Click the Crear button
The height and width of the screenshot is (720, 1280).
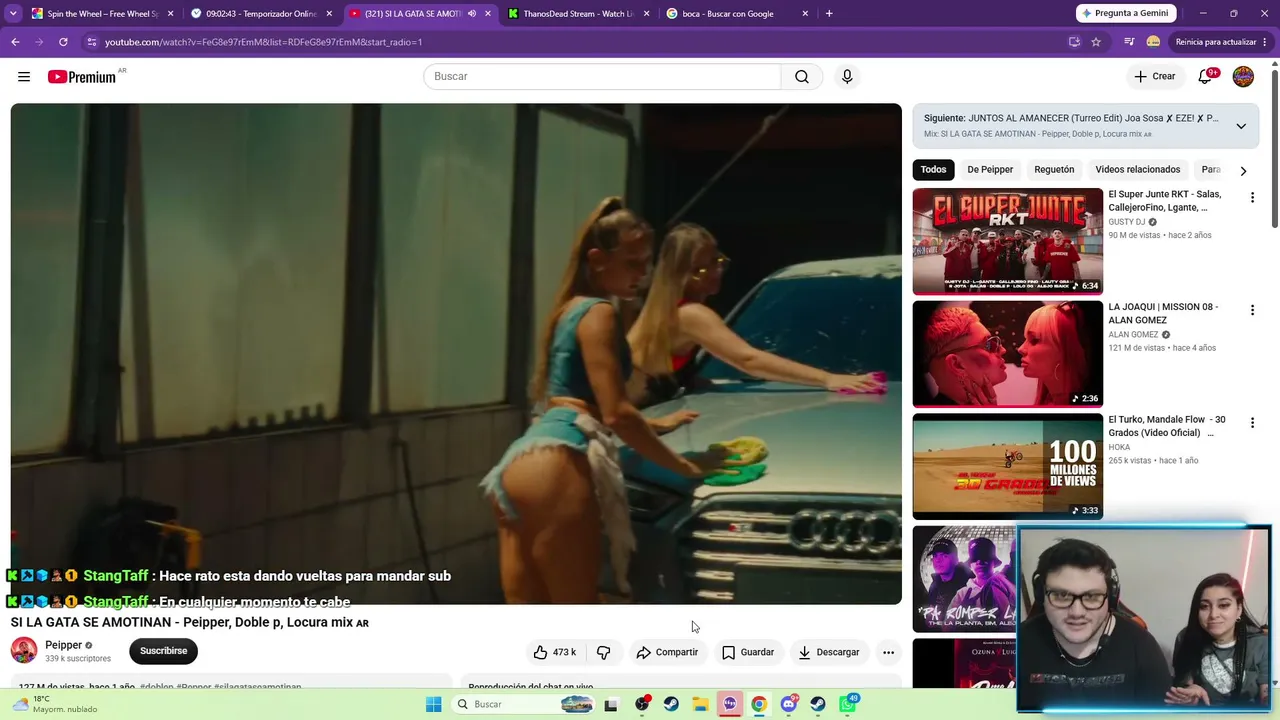pos(1155,77)
